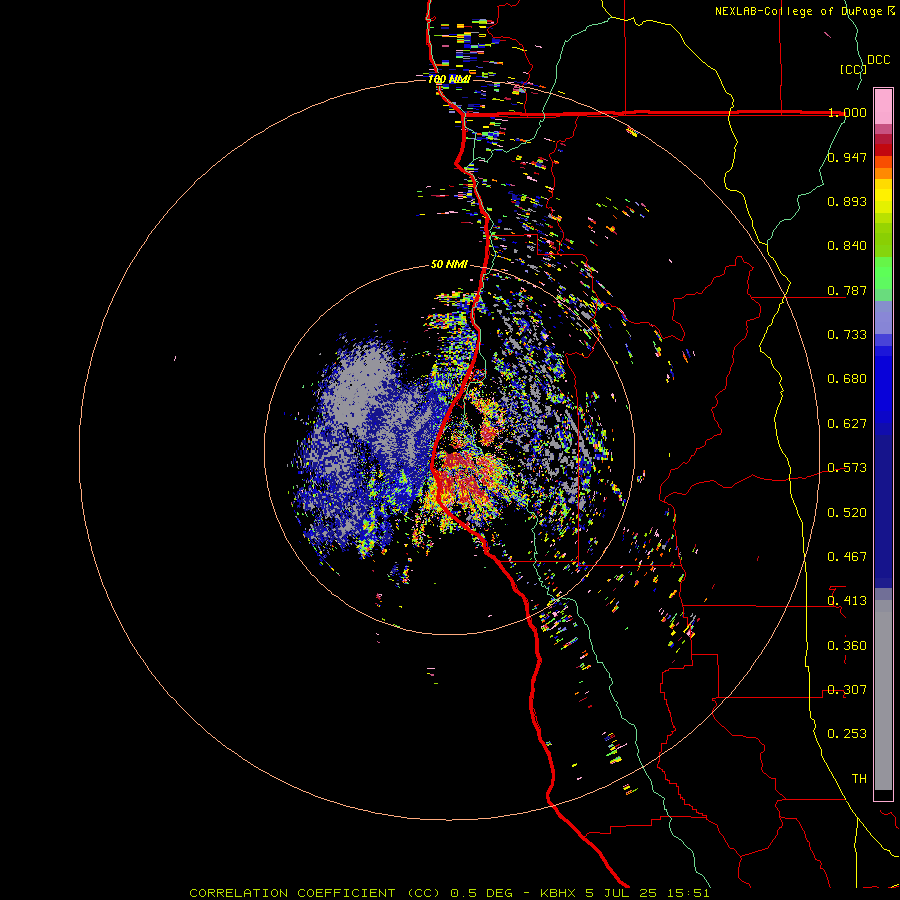Select the 0.840 legend value

[847, 246]
